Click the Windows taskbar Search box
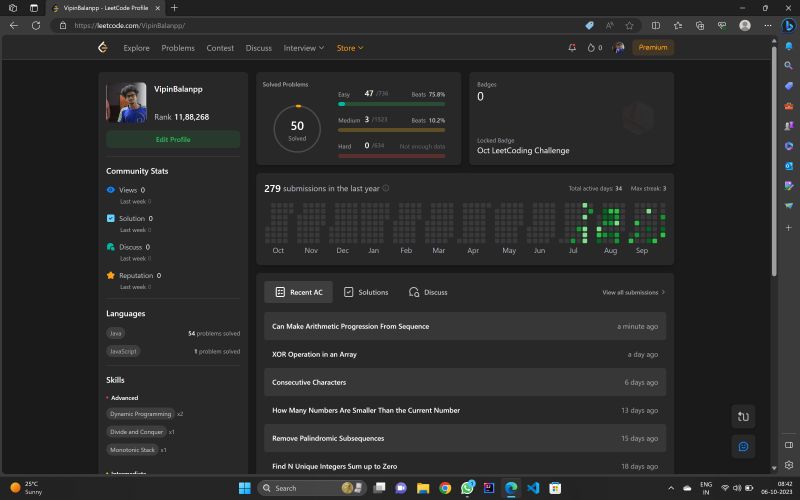Viewport: 800px width, 500px height. (x=312, y=488)
